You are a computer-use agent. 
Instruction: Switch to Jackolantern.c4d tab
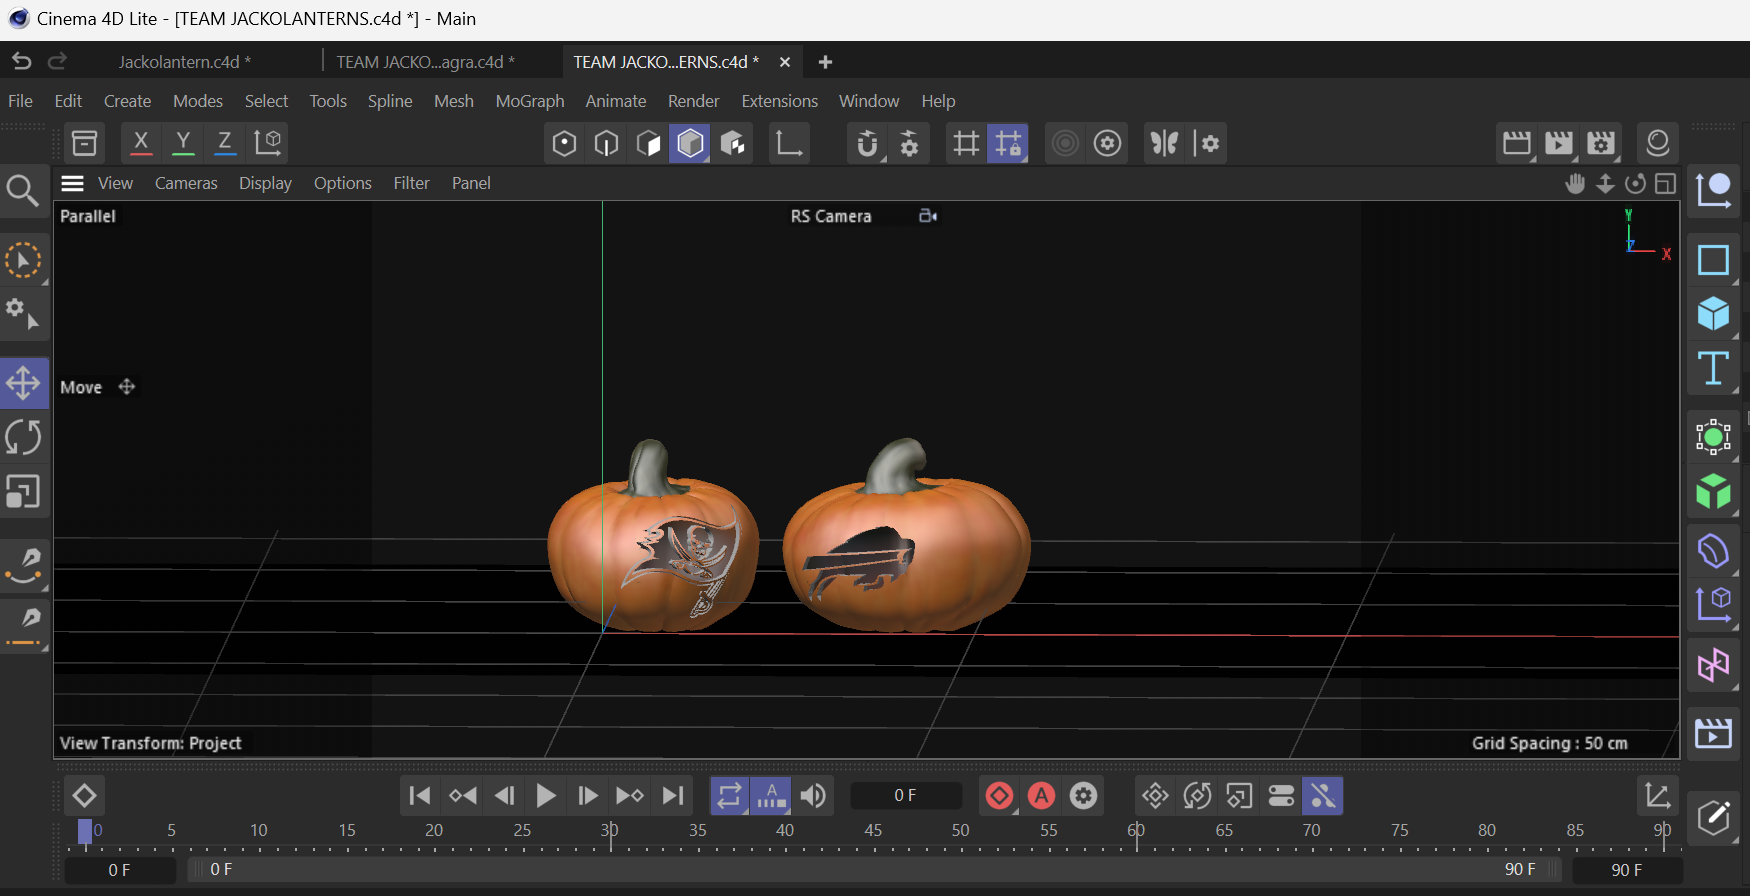(x=184, y=62)
